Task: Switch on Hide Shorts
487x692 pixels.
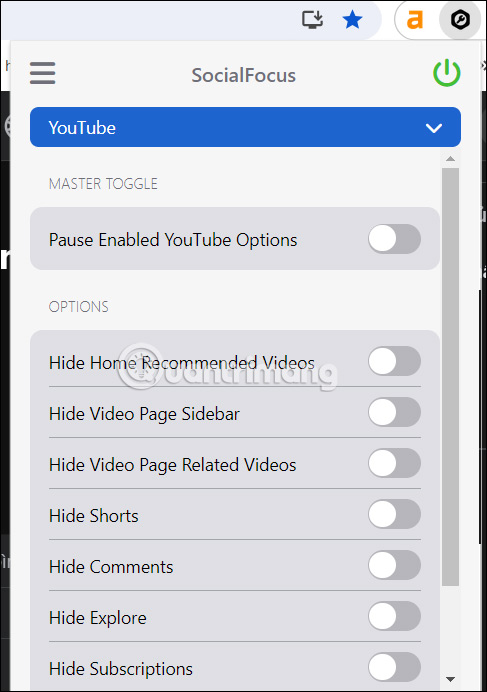Action: [394, 514]
